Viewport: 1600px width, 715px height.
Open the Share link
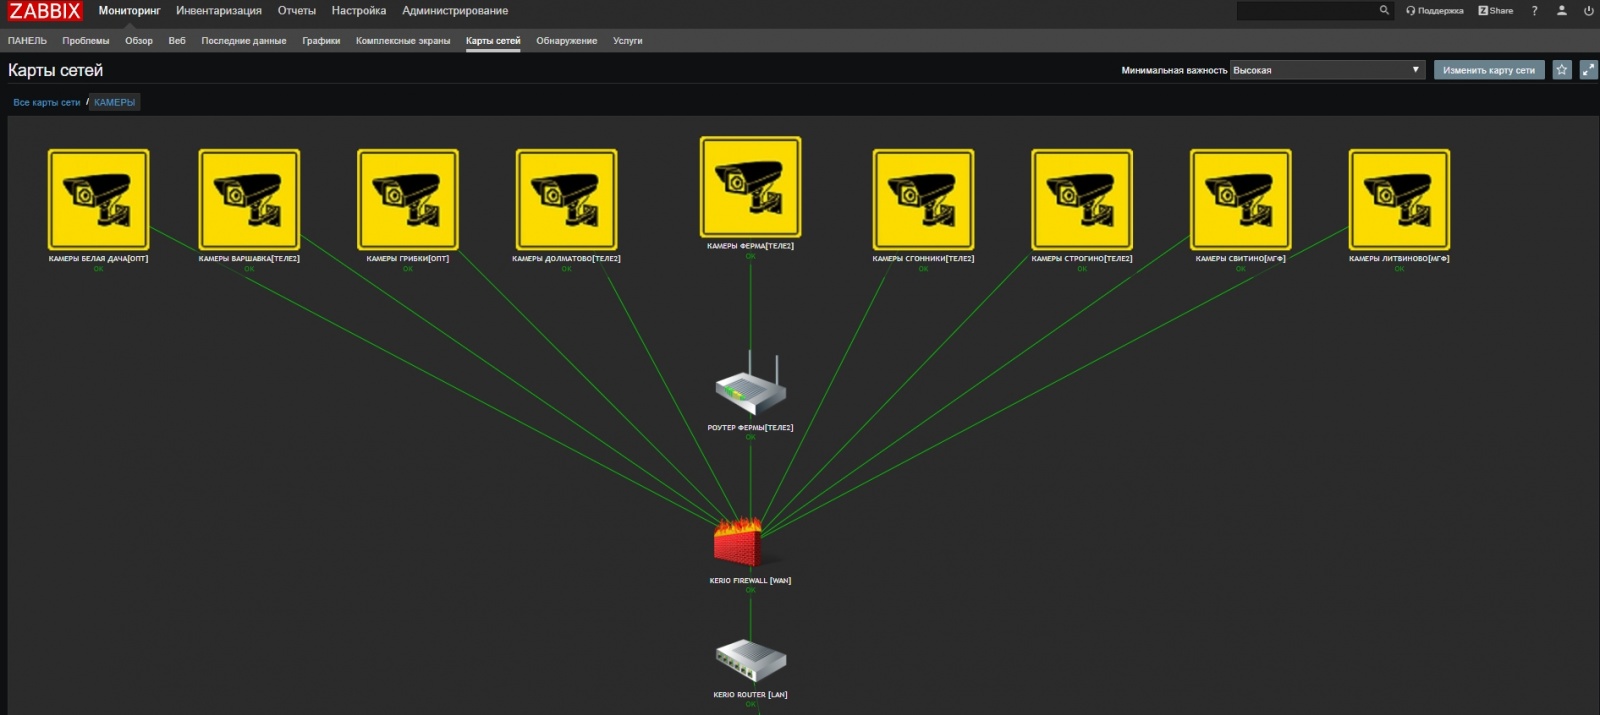click(1496, 11)
